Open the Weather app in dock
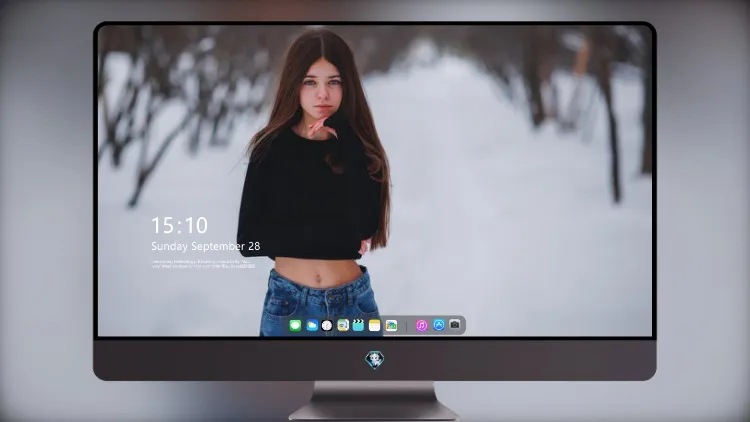The image size is (750, 422). pyautogui.click(x=311, y=325)
